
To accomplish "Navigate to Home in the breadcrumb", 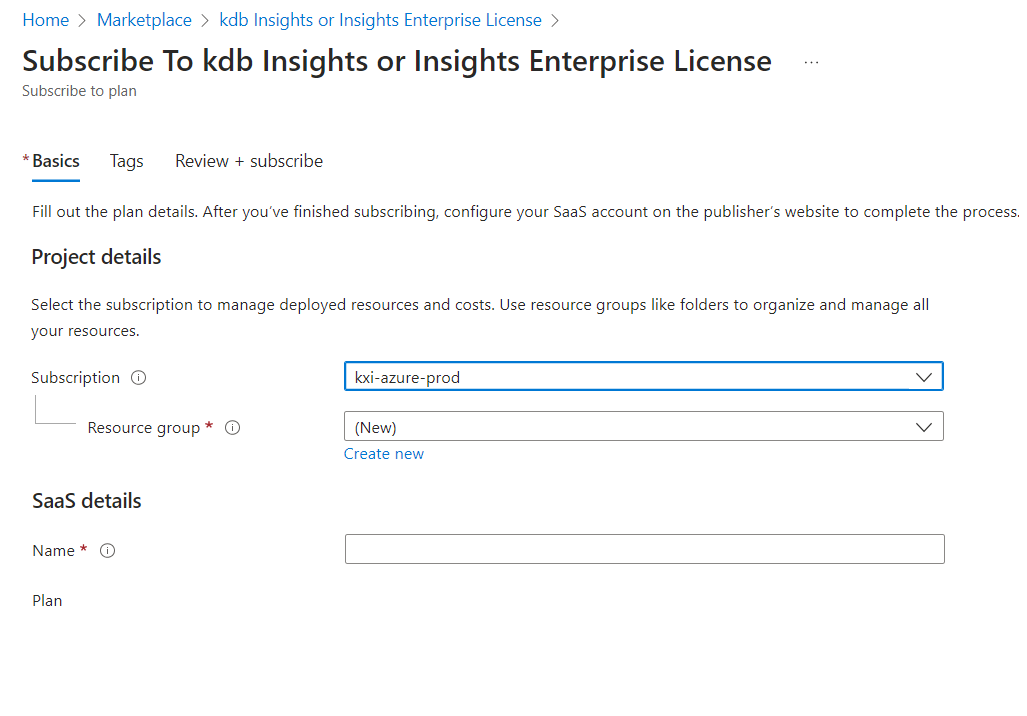I will 46,20.
